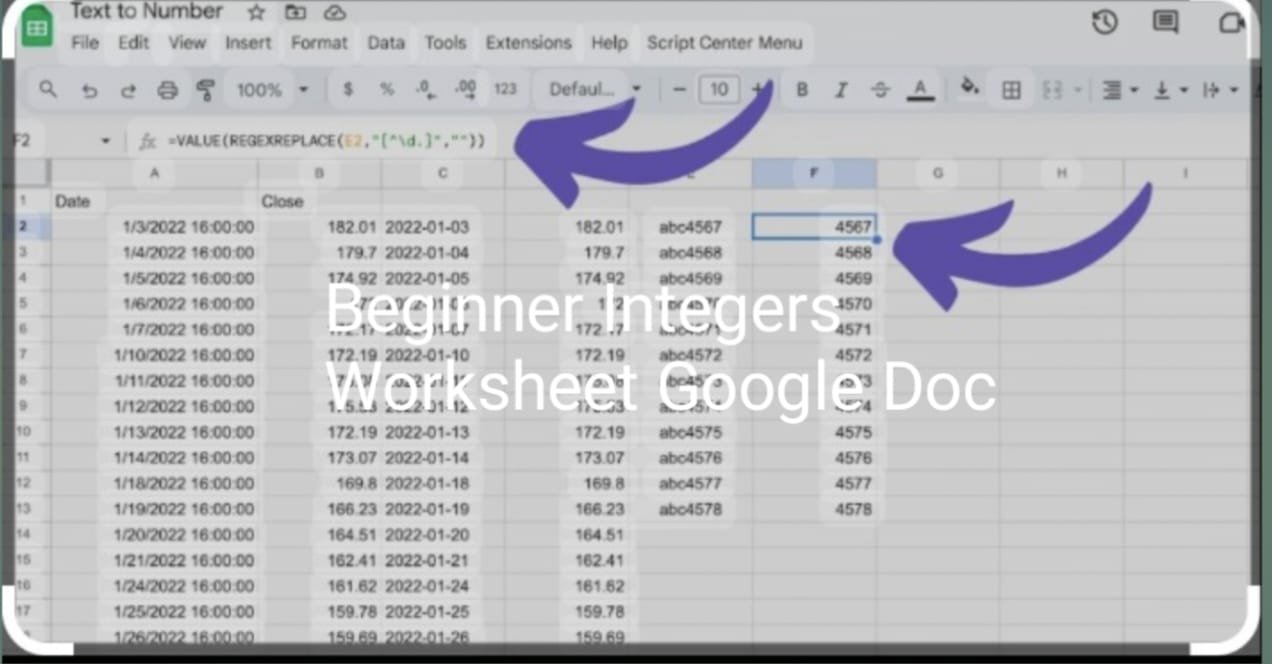Click the Google Sheets home icon
1272x664 pixels.
click(x=37, y=28)
